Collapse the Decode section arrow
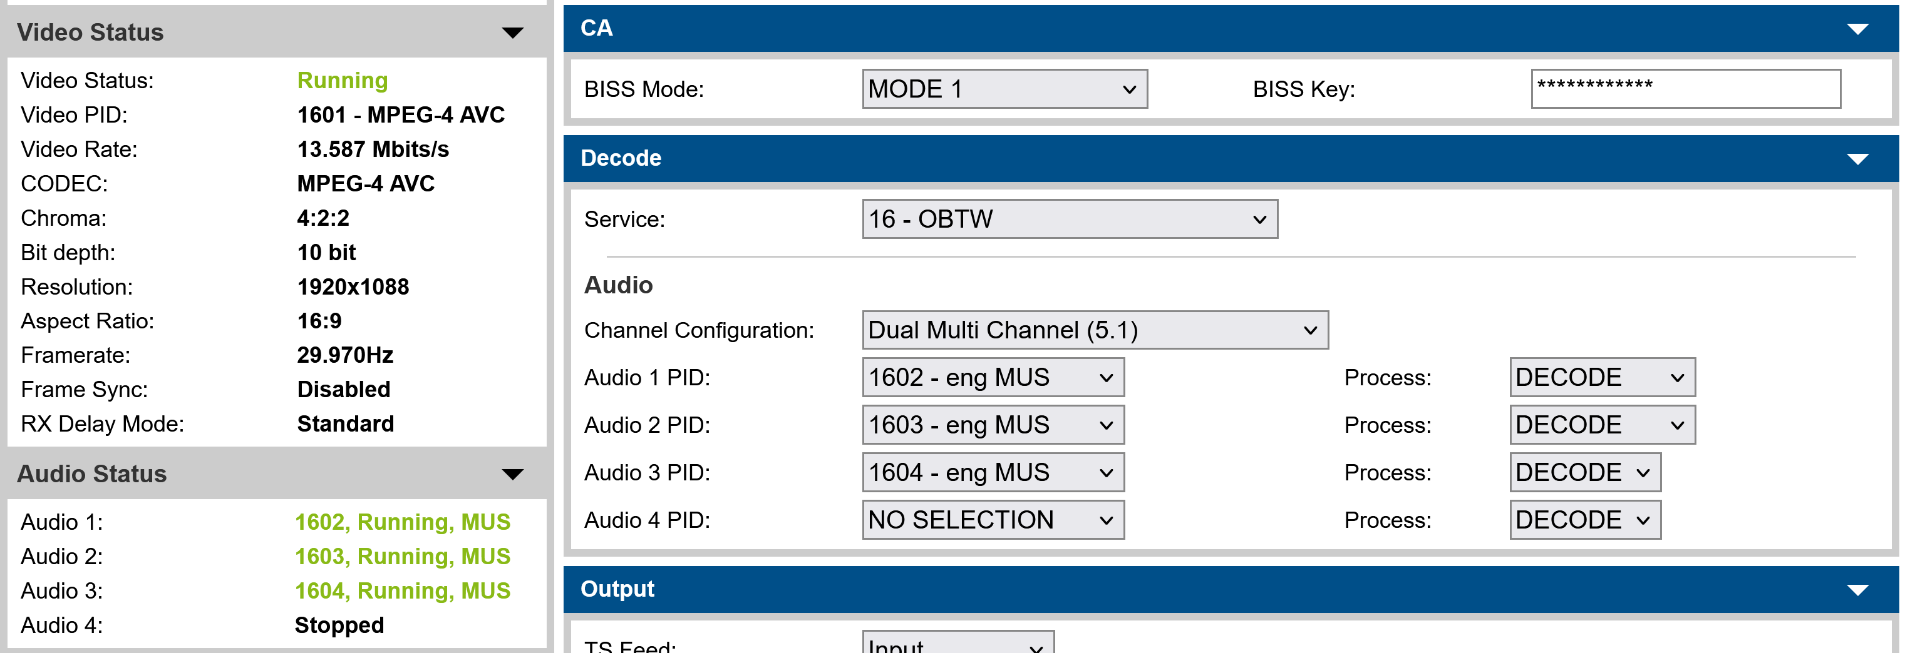 tap(1857, 159)
